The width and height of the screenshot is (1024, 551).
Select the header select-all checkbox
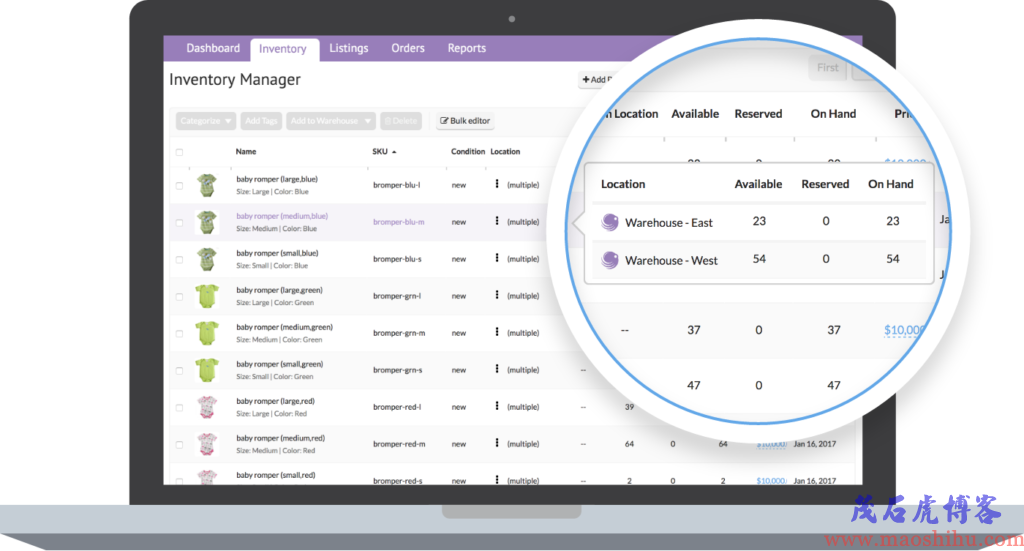coord(180,152)
